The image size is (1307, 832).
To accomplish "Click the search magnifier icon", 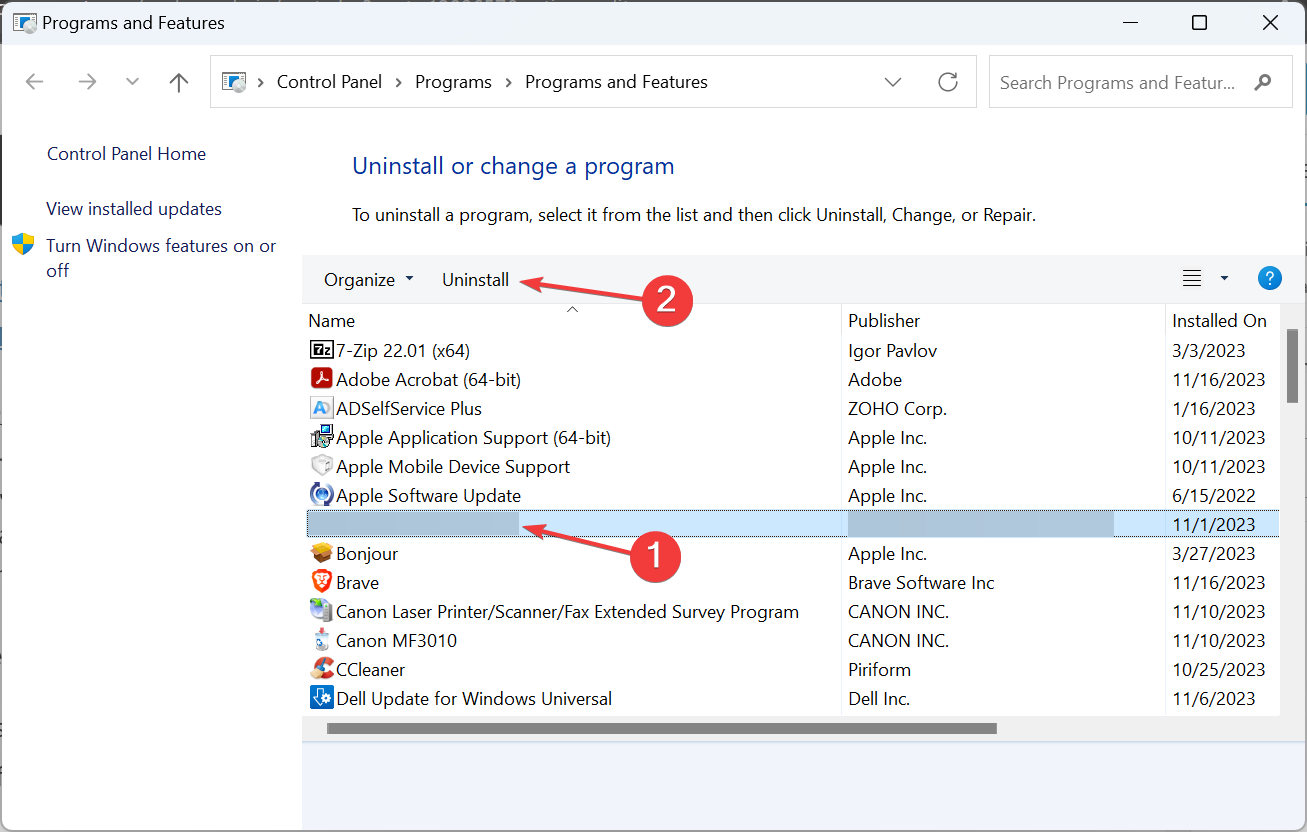I will tap(1263, 82).
